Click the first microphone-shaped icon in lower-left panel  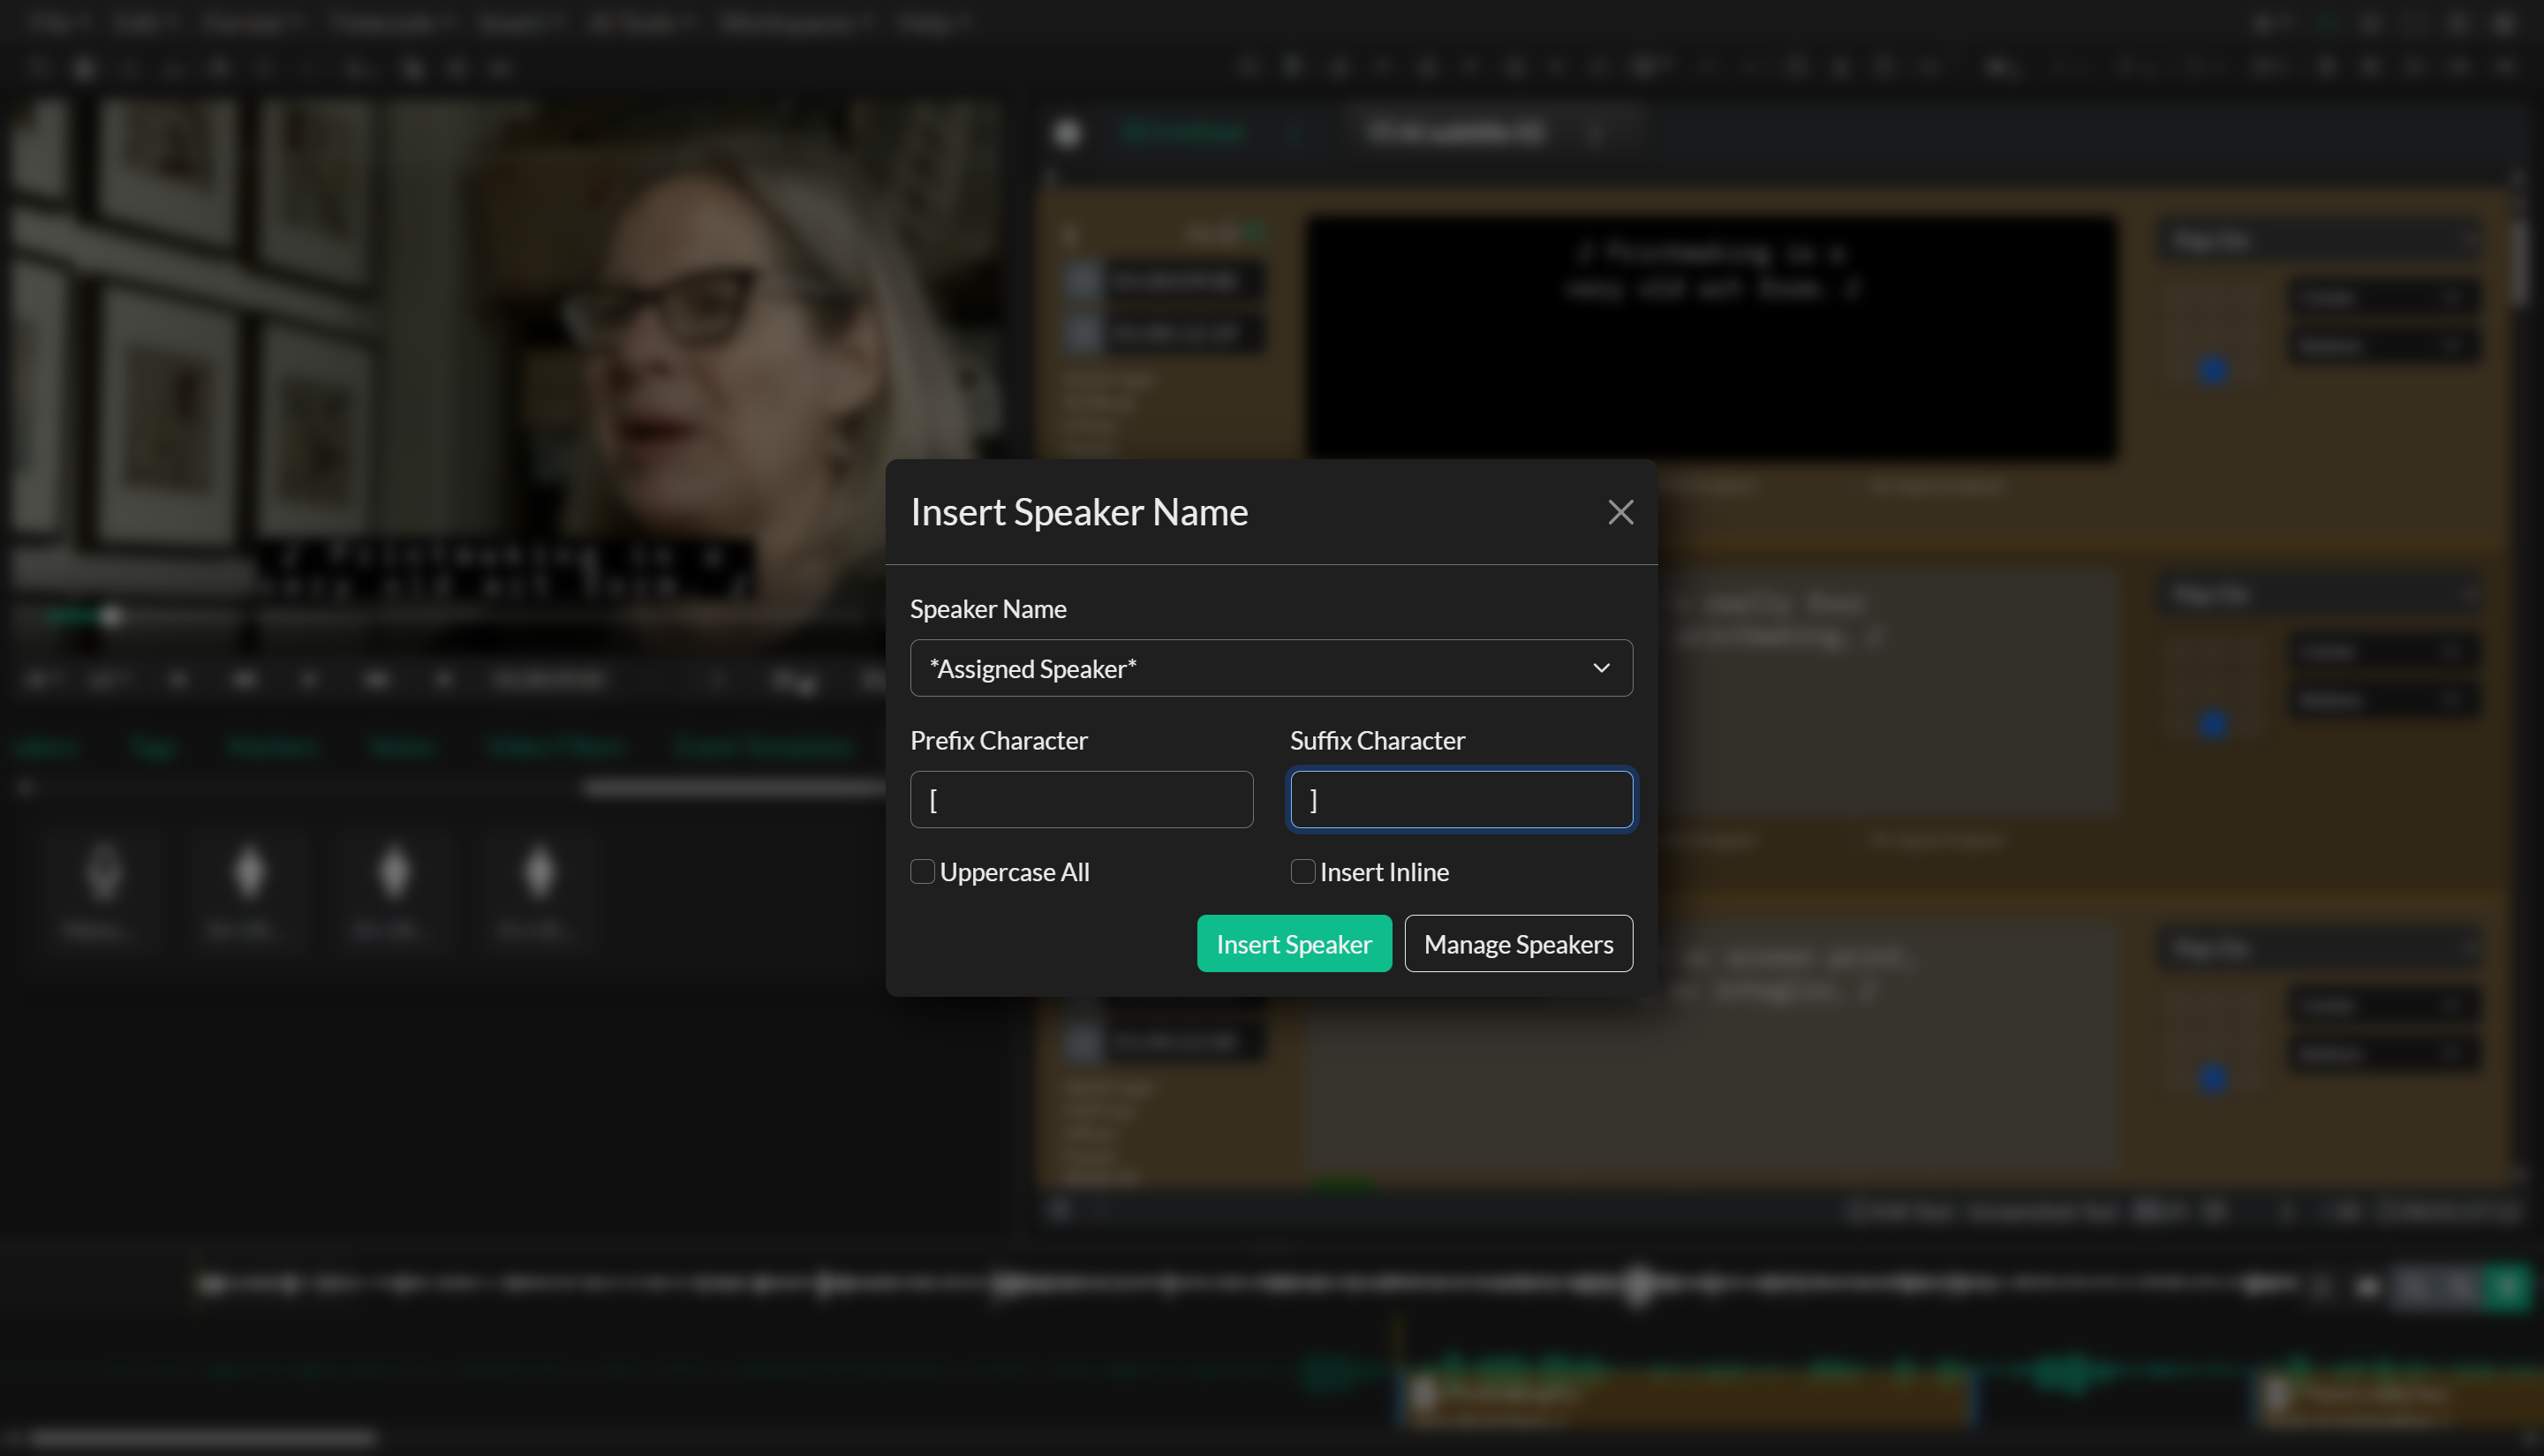pyautogui.click(x=103, y=873)
